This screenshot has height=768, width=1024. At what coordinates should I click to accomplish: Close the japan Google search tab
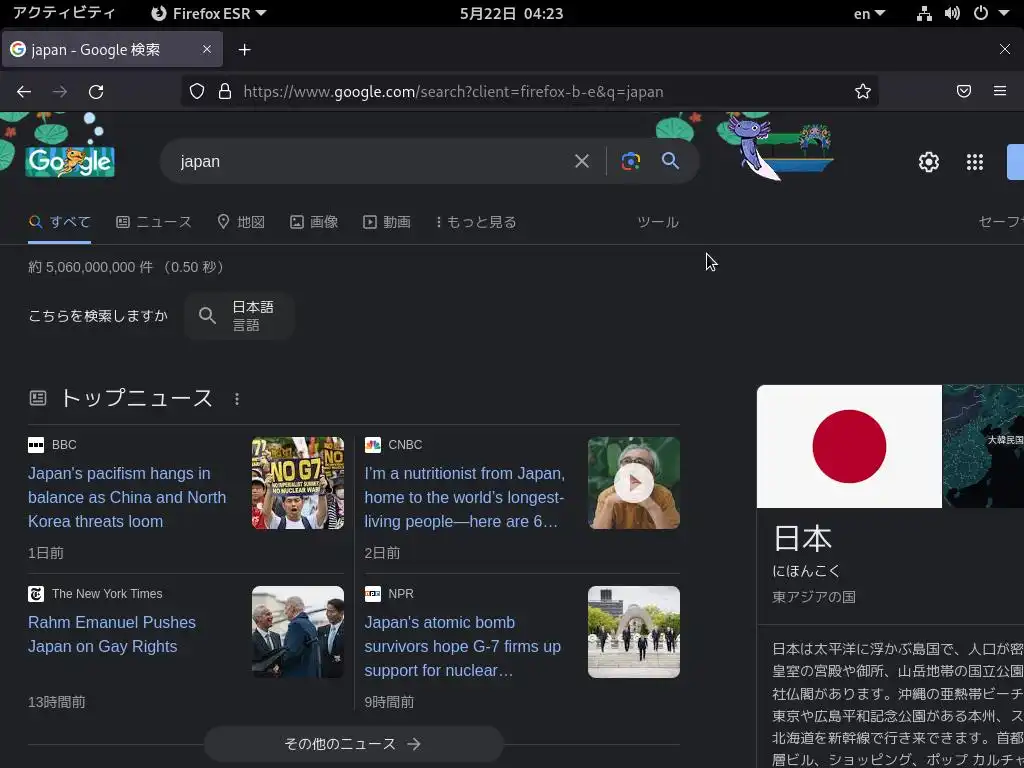[207, 49]
